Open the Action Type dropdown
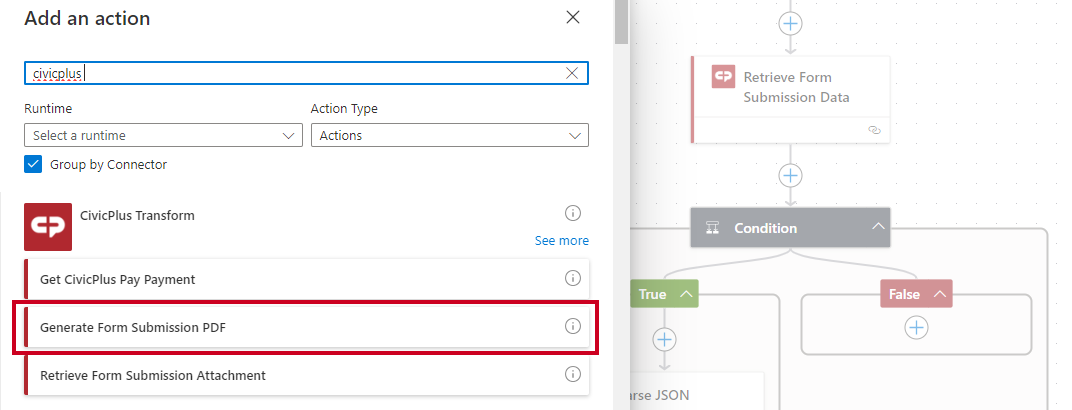This screenshot has height=410, width=1072. click(450, 135)
